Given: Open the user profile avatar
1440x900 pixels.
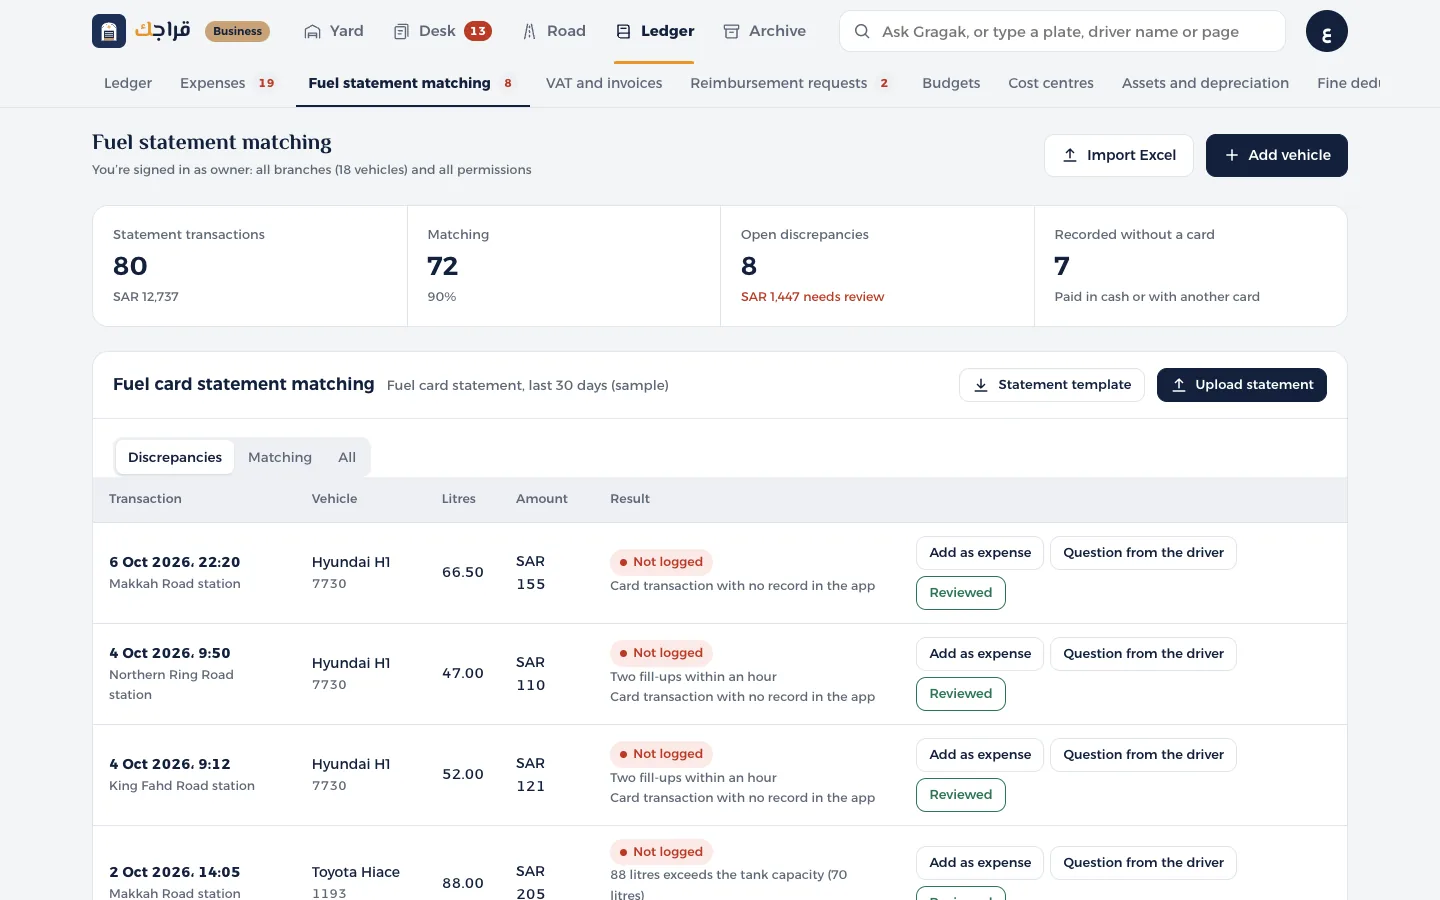Looking at the screenshot, I should point(1326,31).
